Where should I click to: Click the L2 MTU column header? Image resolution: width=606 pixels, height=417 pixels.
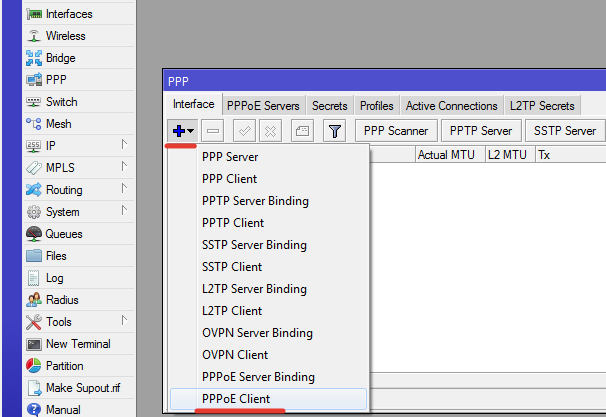pos(511,155)
